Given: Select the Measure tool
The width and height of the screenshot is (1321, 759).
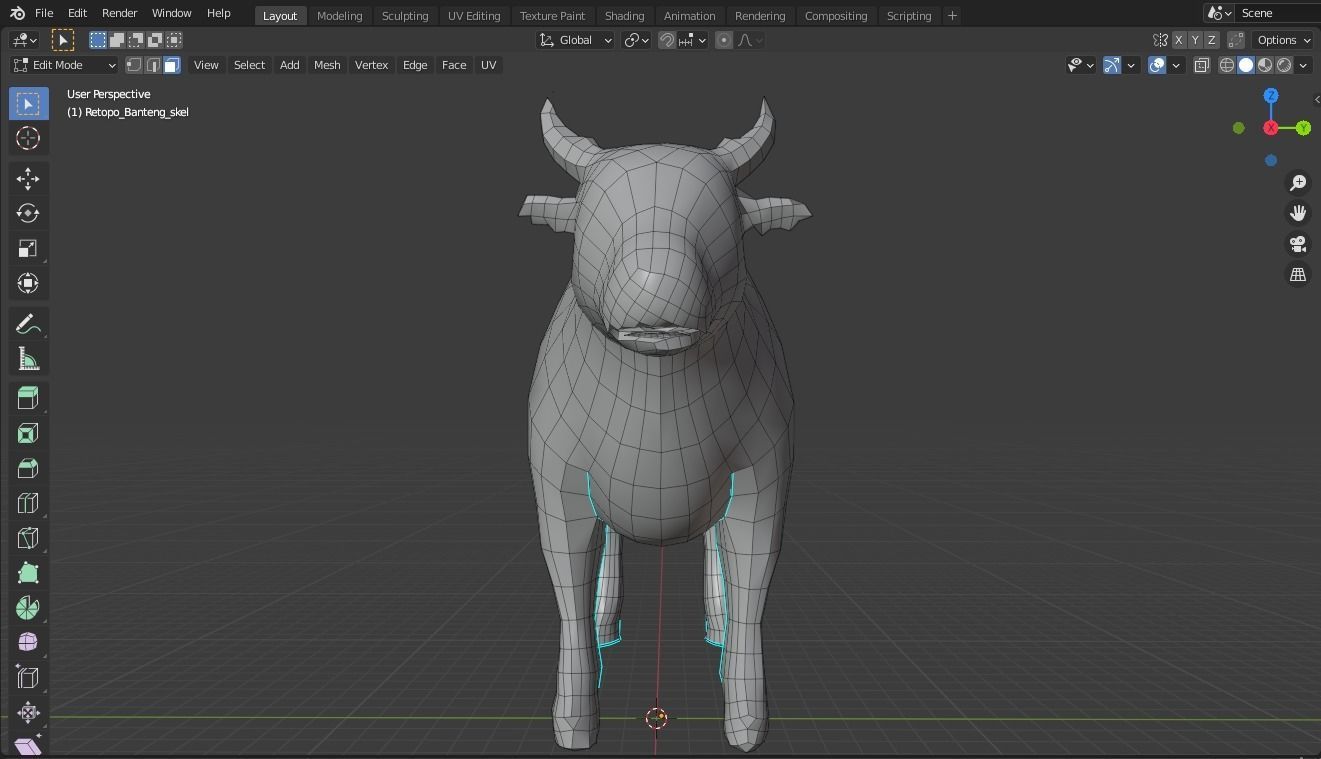Looking at the screenshot, I should pyautogui.click(x=28, y=359).
